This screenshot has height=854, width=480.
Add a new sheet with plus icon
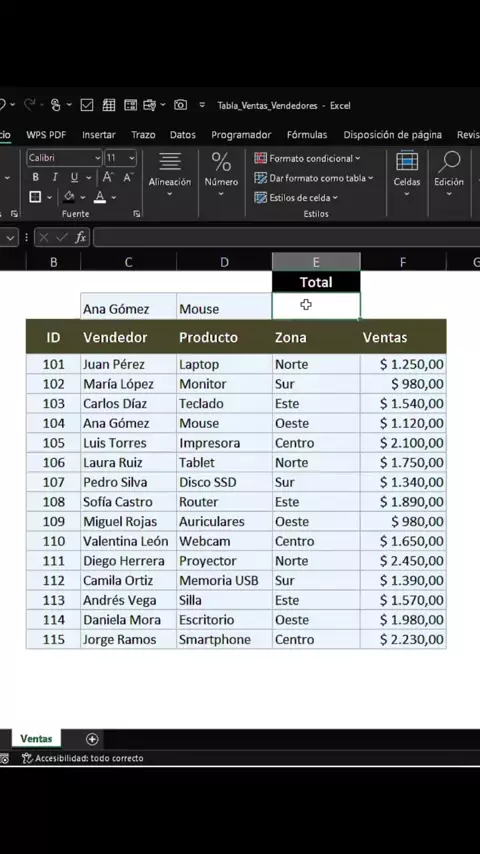(x=92, y=739)
